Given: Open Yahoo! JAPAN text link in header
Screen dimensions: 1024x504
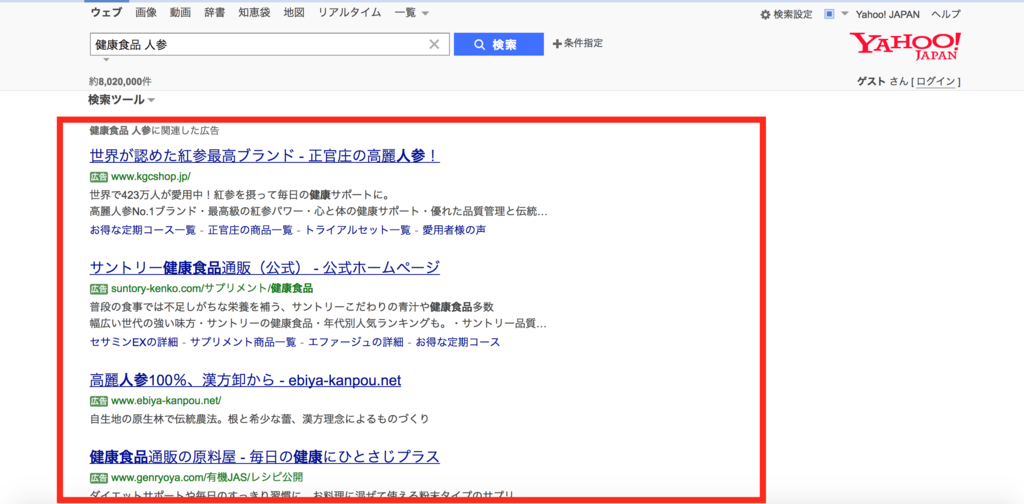Looking at the screenshot, I should pos(888,14).
